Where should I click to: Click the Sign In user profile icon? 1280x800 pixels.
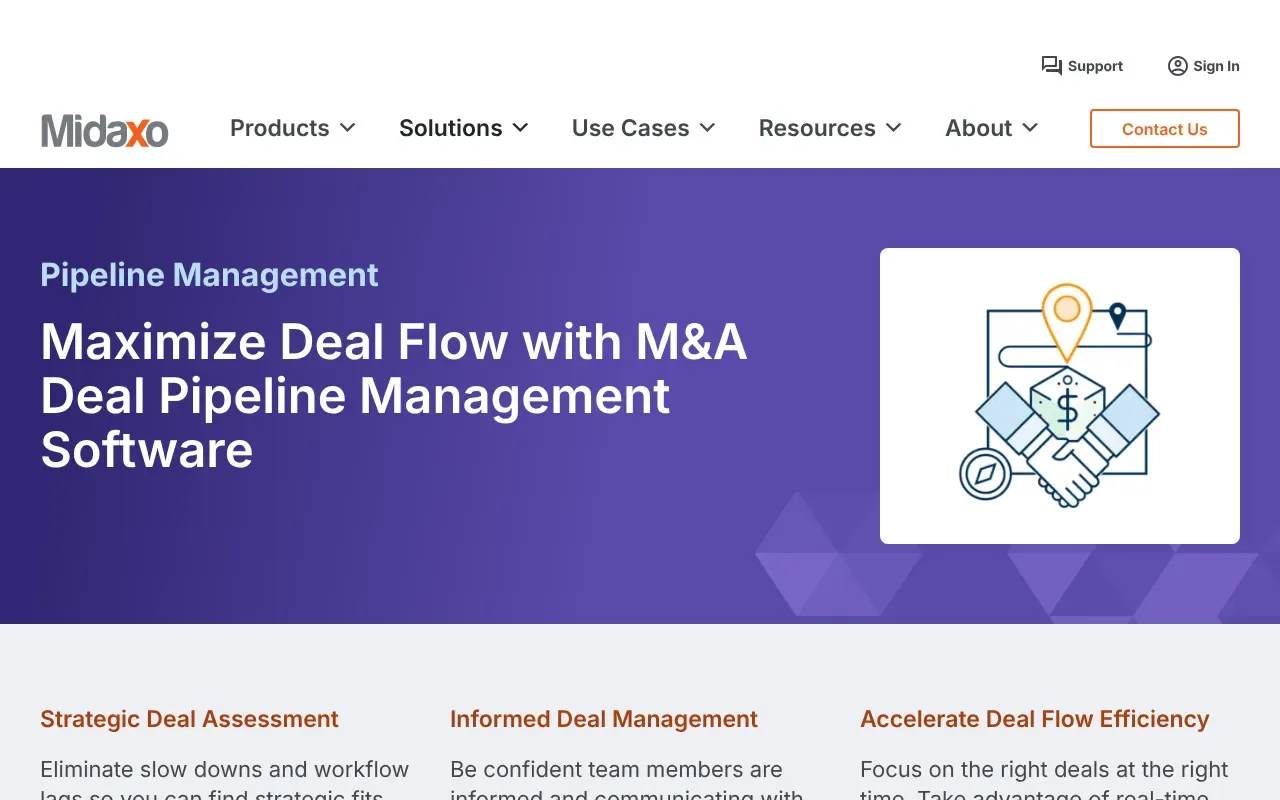pos(1177,66)
